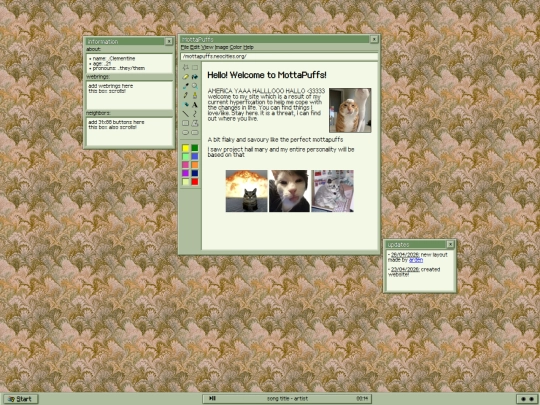Click the "webrings:" section label
The image size is (540, 405).
[97, 76]
